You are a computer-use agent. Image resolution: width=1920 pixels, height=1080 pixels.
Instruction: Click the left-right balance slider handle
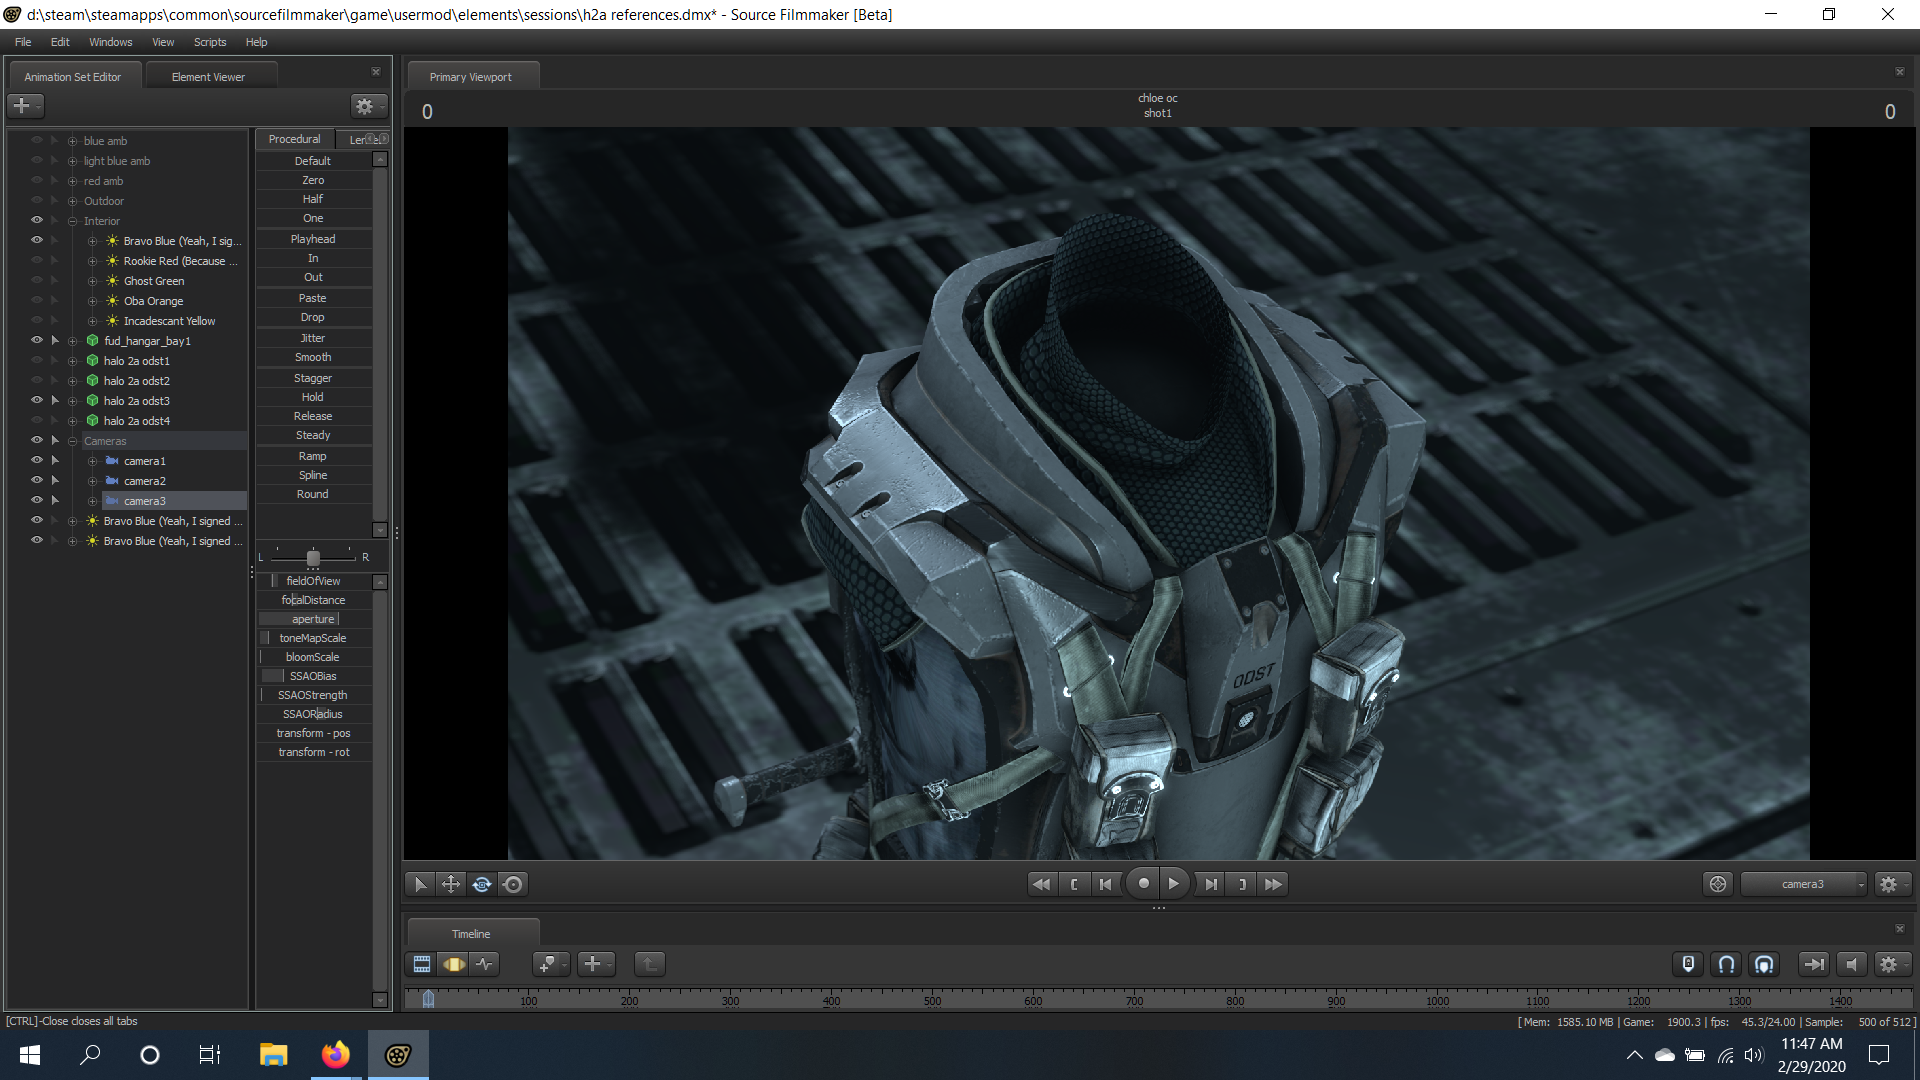click(313, 558)
